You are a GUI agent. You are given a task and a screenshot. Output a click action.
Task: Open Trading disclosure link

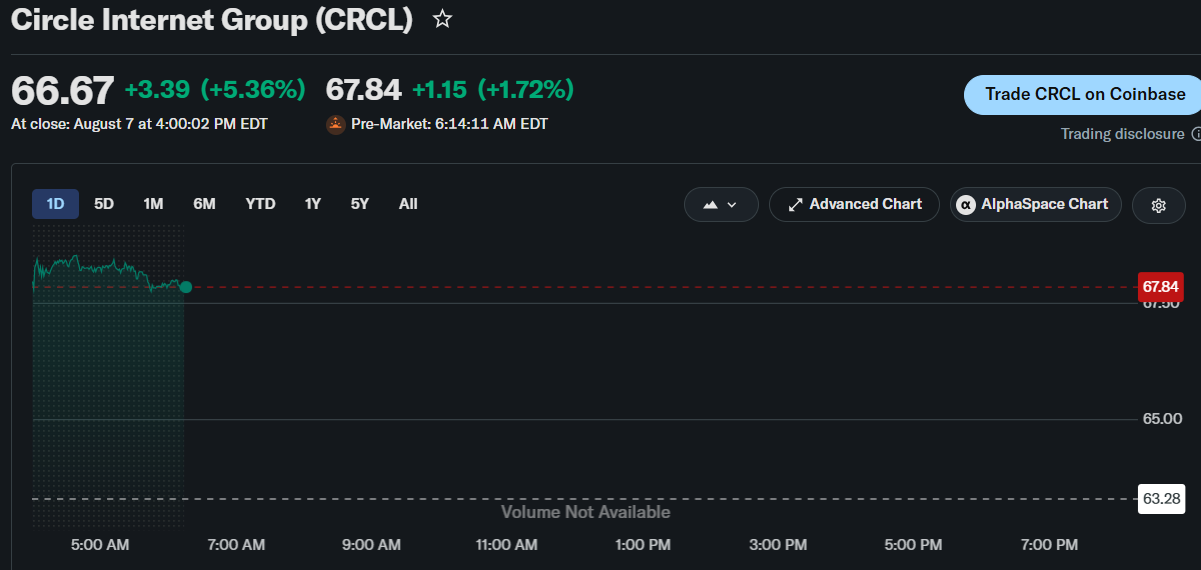pyautogui.click(x=1122, y=134)
